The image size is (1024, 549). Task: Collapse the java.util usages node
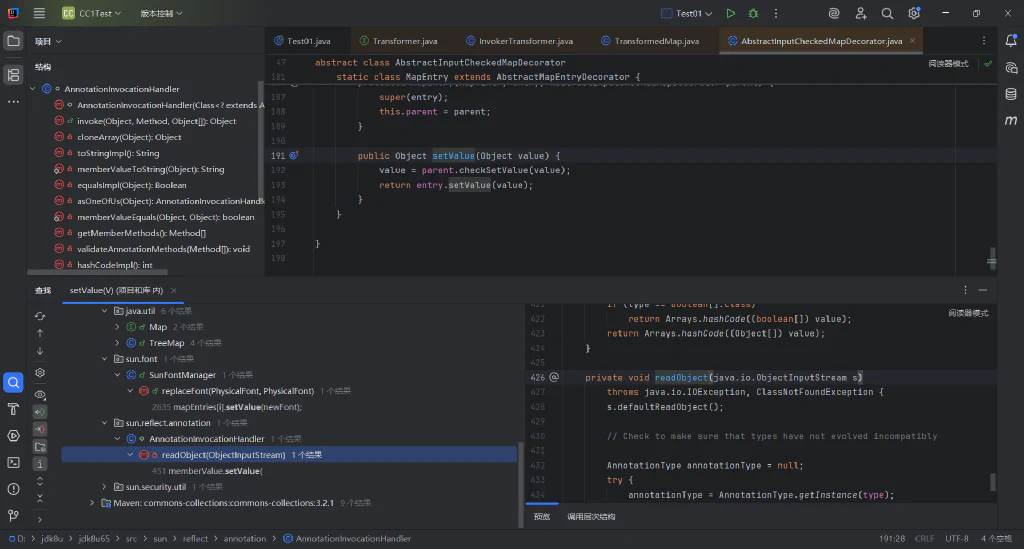click(x=104, y=311)
